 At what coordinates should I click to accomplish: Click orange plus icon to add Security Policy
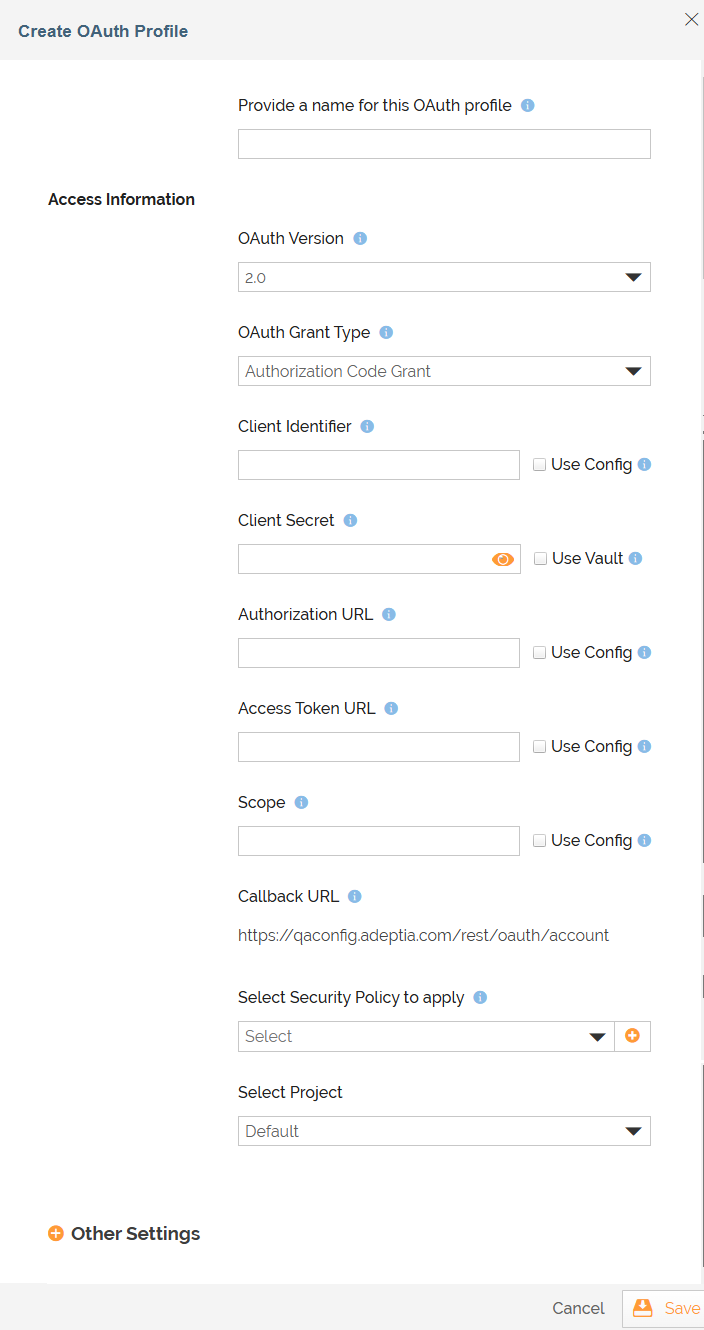tap(632, 1036)
